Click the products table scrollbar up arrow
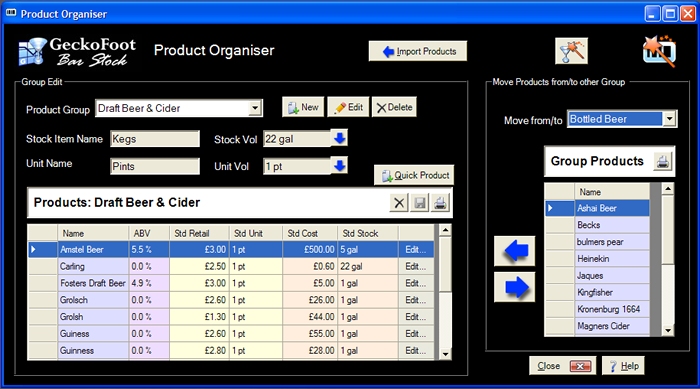The image size is (700, 389). pos(445,230)
